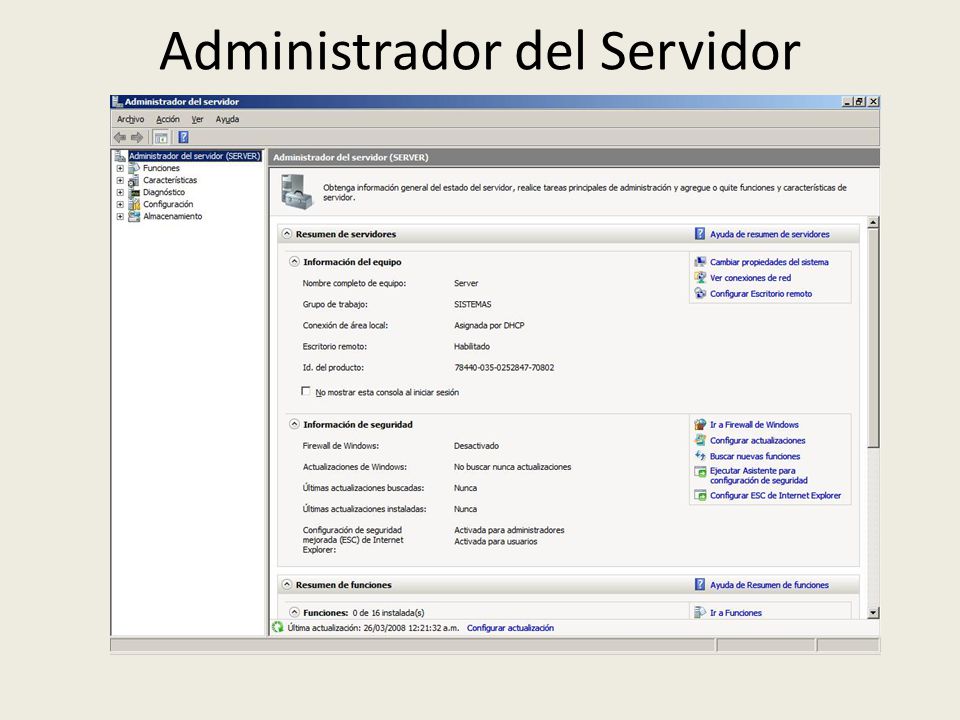This screenshot has height=720, width=960.
Task: Collapse the Resumen de funciones section
Action: coord(287,585)
